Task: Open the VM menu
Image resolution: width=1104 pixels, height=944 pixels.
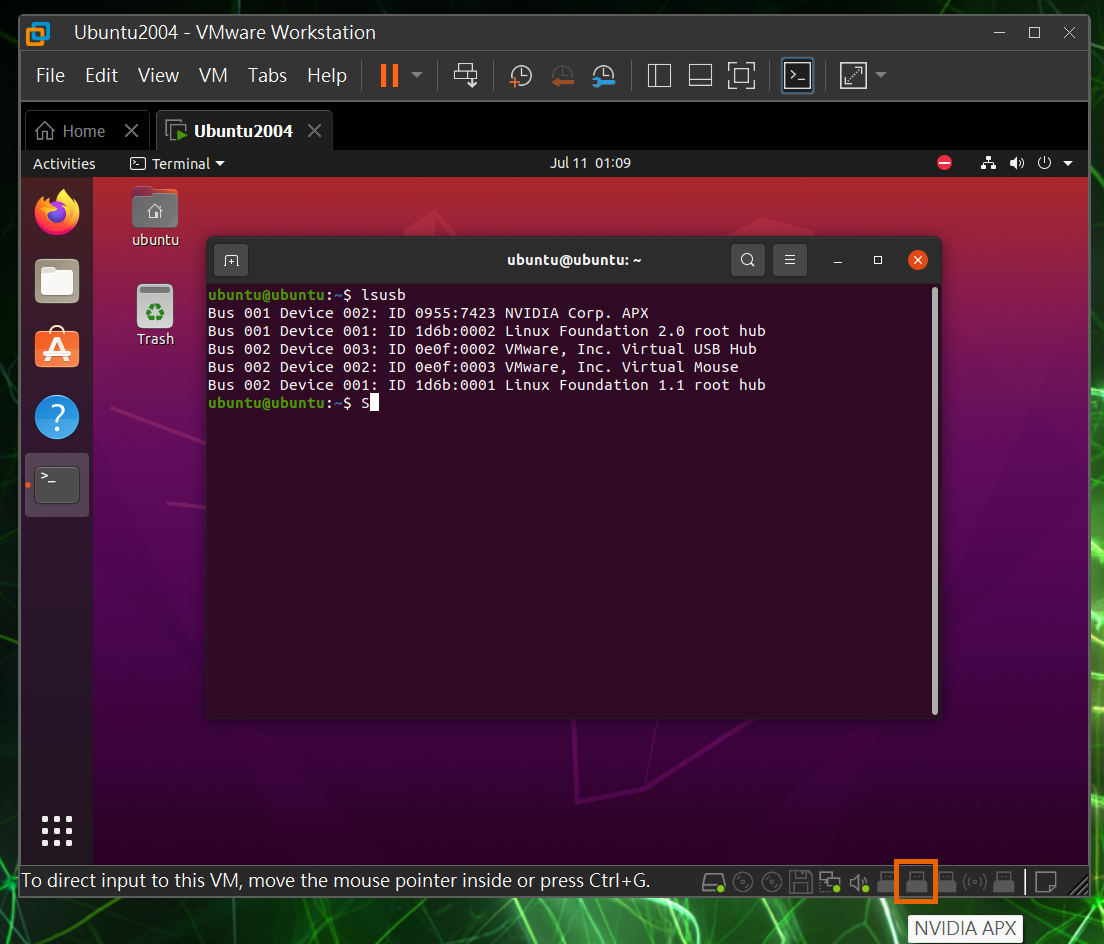Action: (213, 76)
